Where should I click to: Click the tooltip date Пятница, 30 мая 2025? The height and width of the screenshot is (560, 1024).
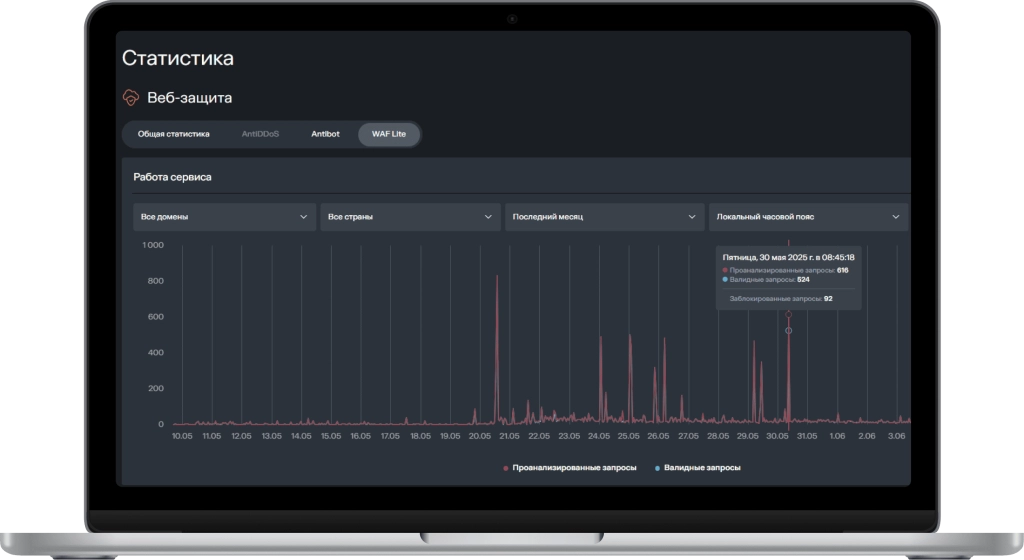[788, 257]
